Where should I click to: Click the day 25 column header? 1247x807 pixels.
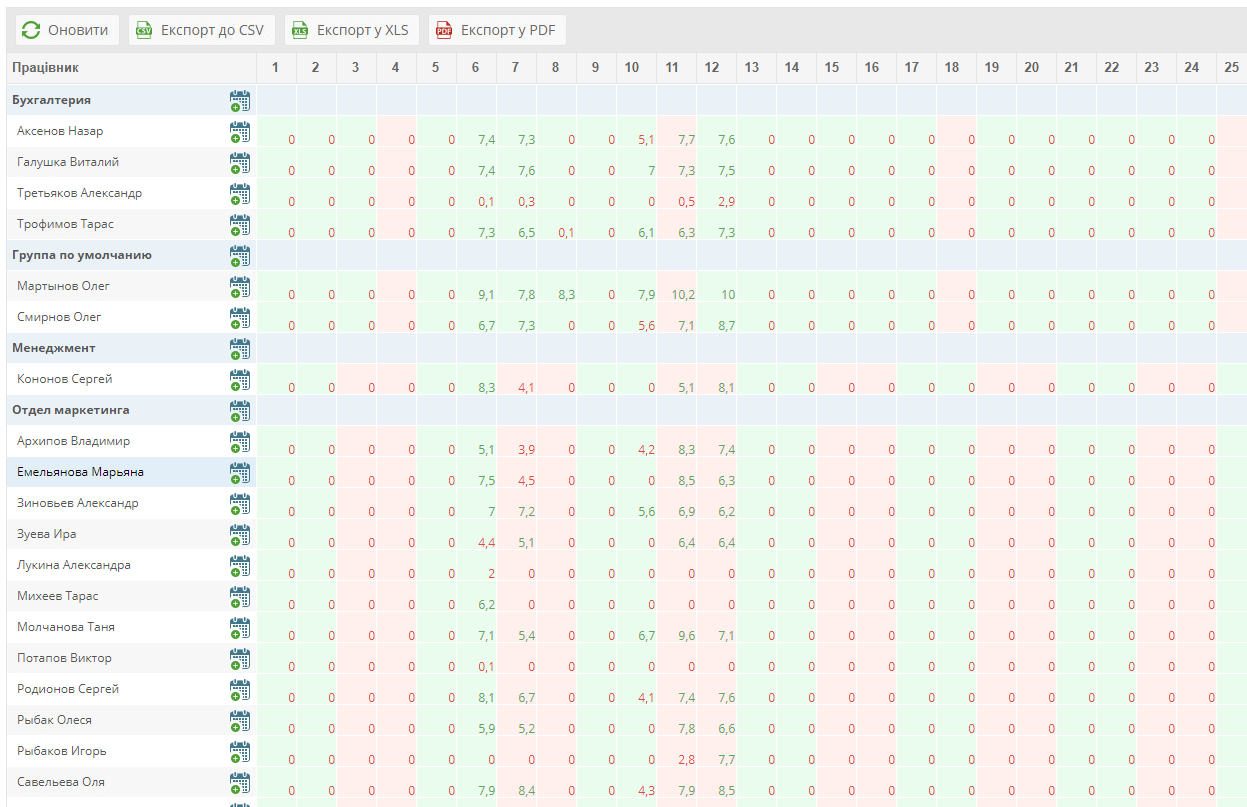point(1231,68)
